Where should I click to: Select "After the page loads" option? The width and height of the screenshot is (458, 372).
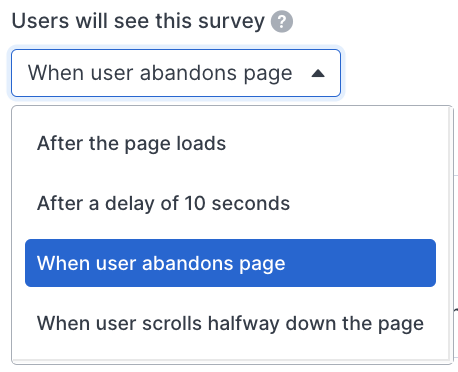point(230,143)
